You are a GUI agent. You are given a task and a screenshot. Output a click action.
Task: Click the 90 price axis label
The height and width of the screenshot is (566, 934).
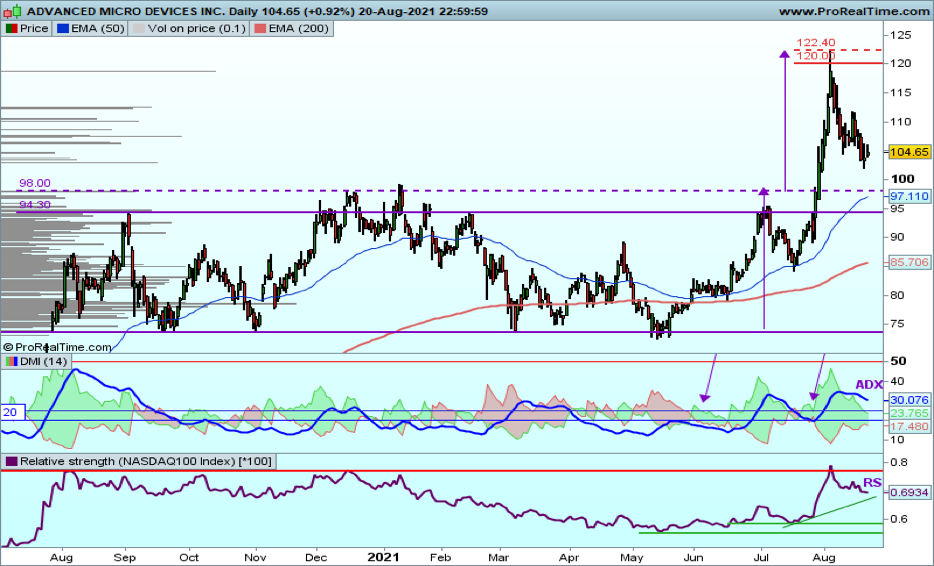click(x=898, y=237)
